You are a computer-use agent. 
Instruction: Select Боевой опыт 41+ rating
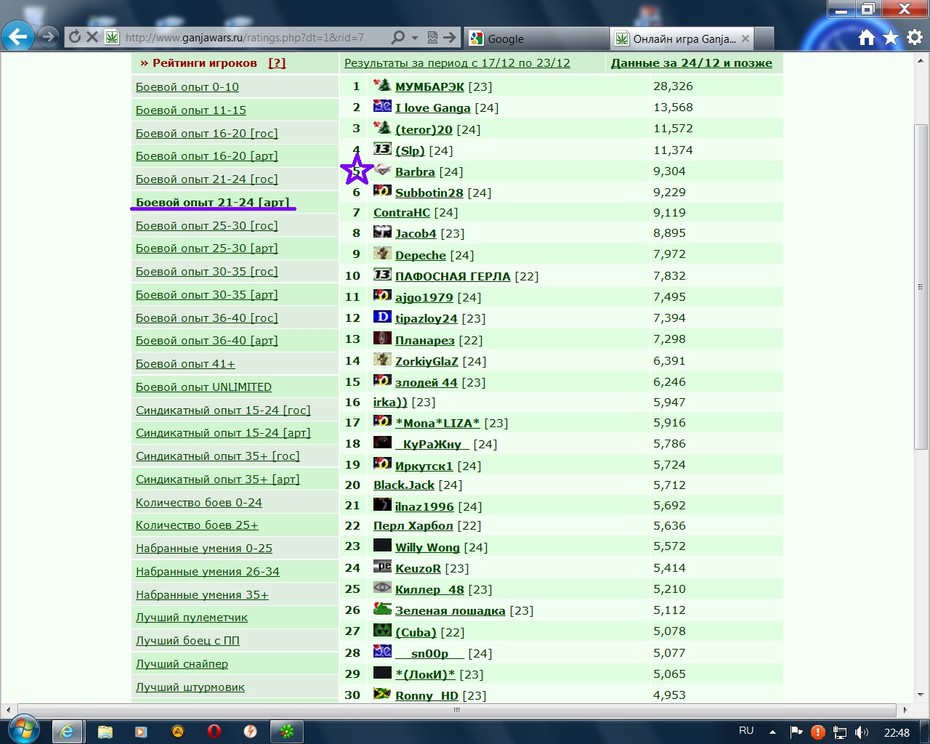coord(185,364)
